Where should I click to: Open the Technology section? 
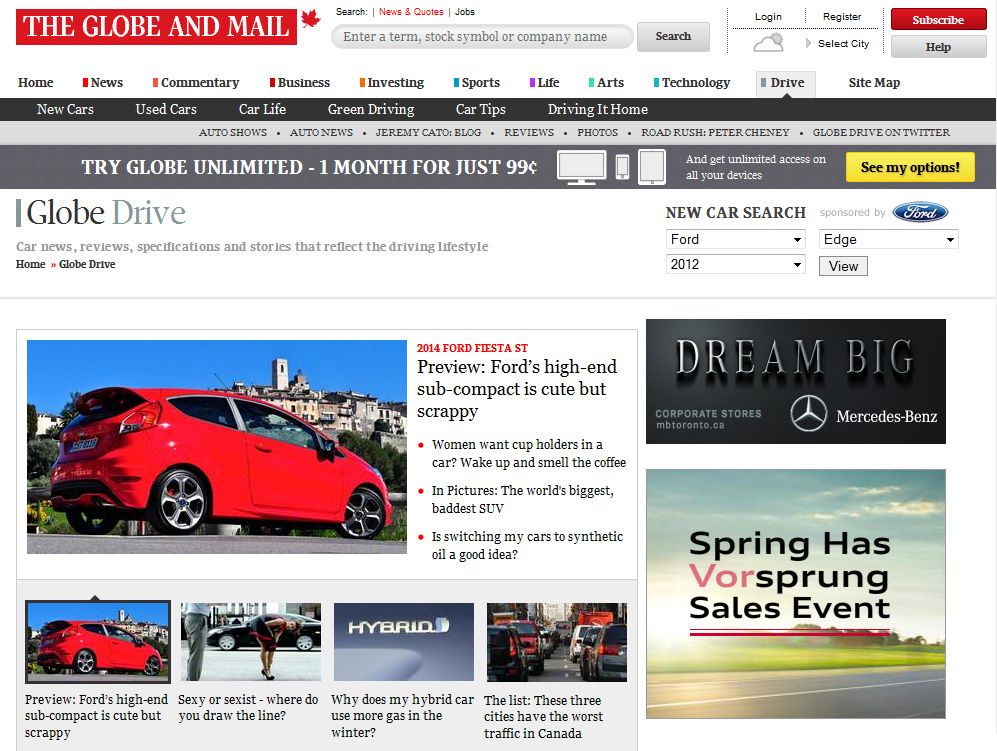tap(692, 83)
